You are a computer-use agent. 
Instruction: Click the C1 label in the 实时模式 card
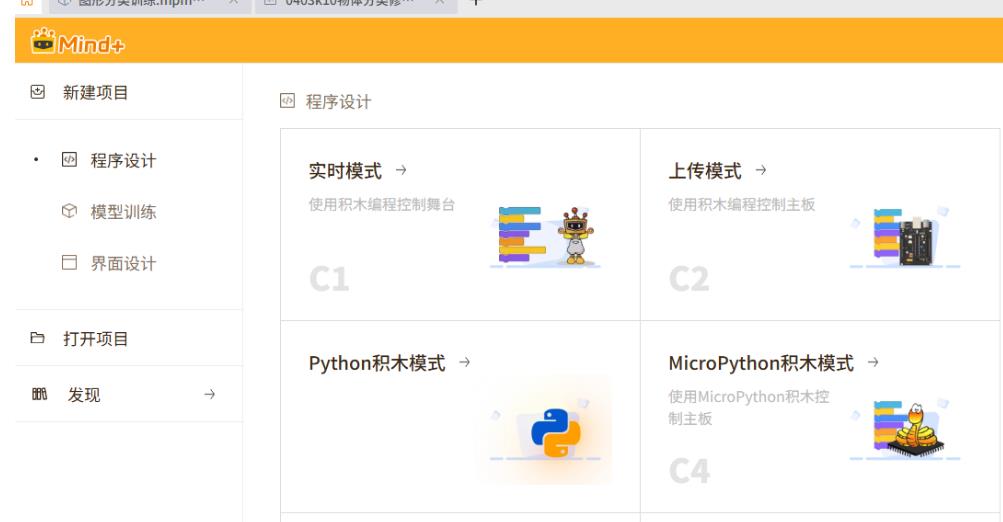click(329, 279)
